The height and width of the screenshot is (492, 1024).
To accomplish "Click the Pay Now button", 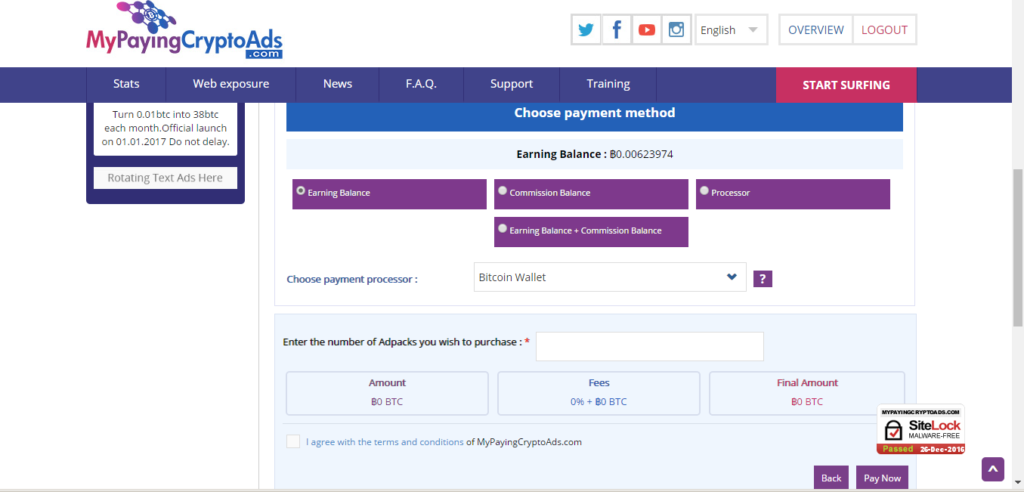I will [882, 478].
